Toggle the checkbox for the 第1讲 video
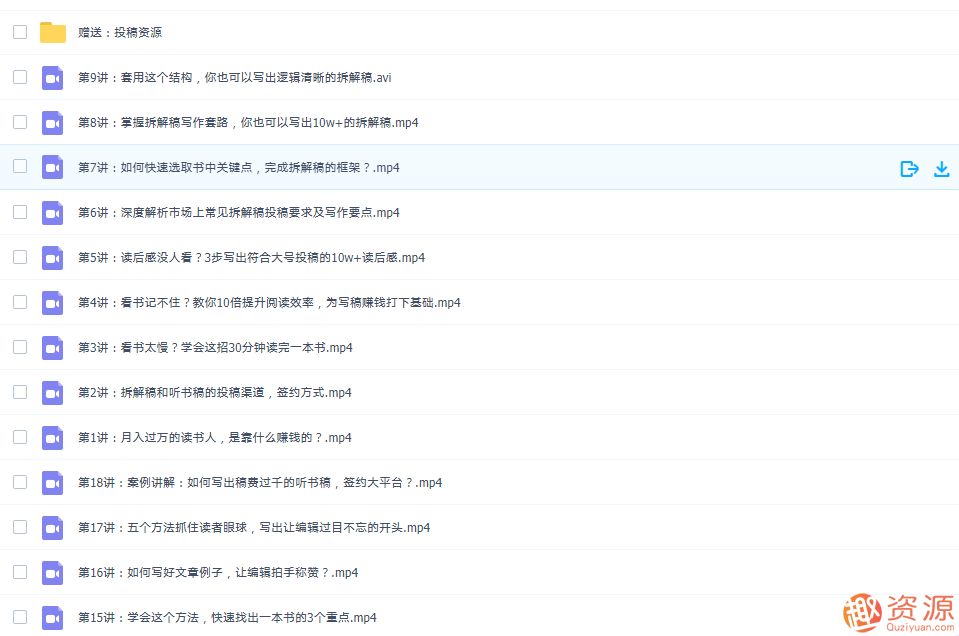This screenshot has width=959, height=636. point(20,437)
